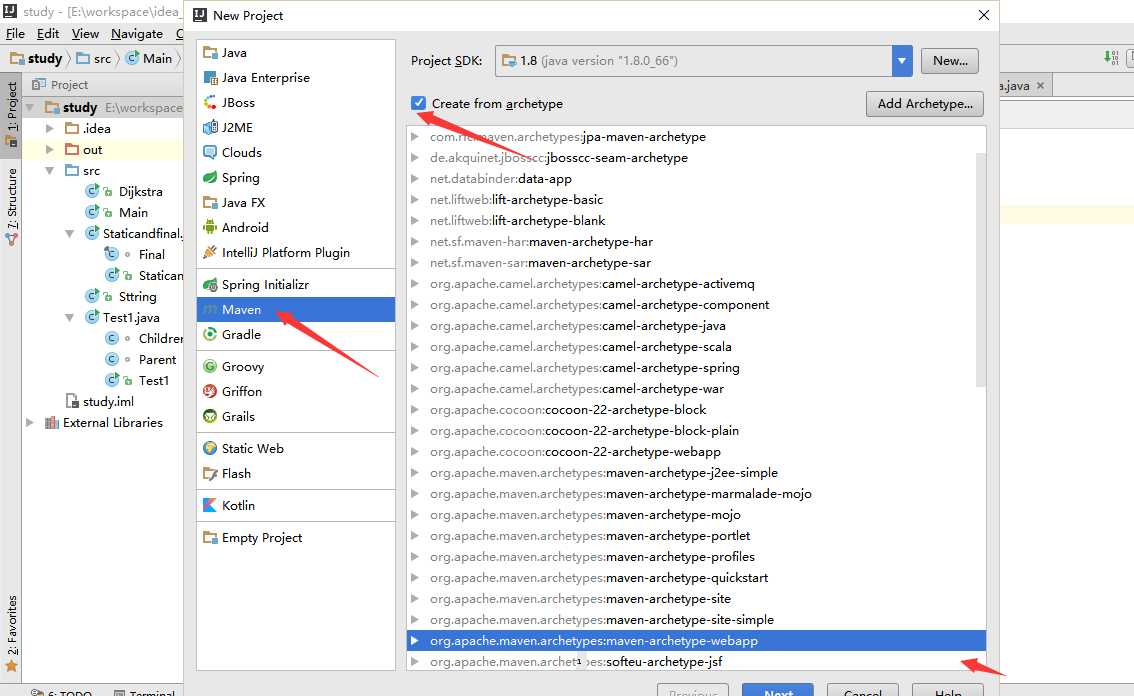Close the editor tab ending in a.java
Image resolution: width=1134 pixels, height=696 pixels.
pyautogui.click(x=1040, y=85)
